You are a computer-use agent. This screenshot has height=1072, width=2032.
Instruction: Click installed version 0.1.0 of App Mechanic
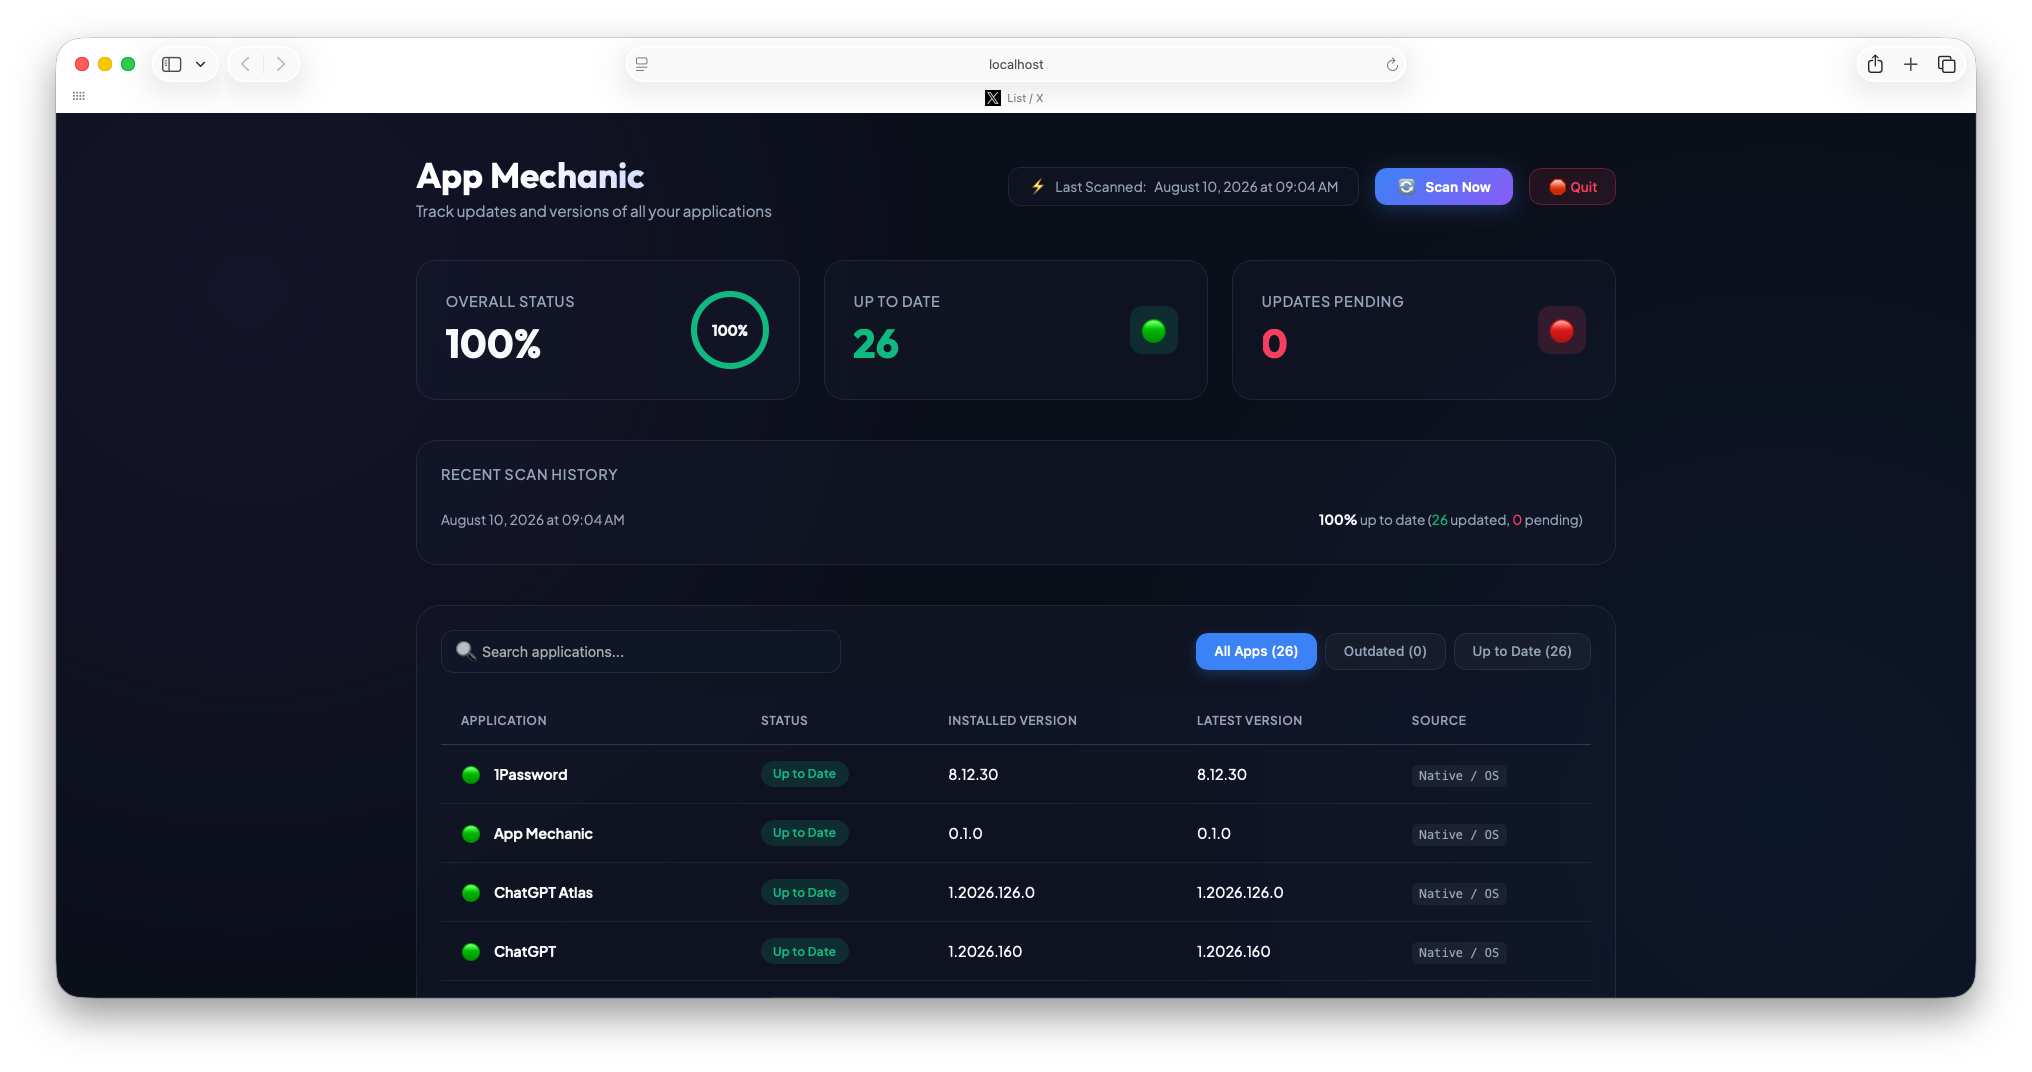click(x=965, y=834)
